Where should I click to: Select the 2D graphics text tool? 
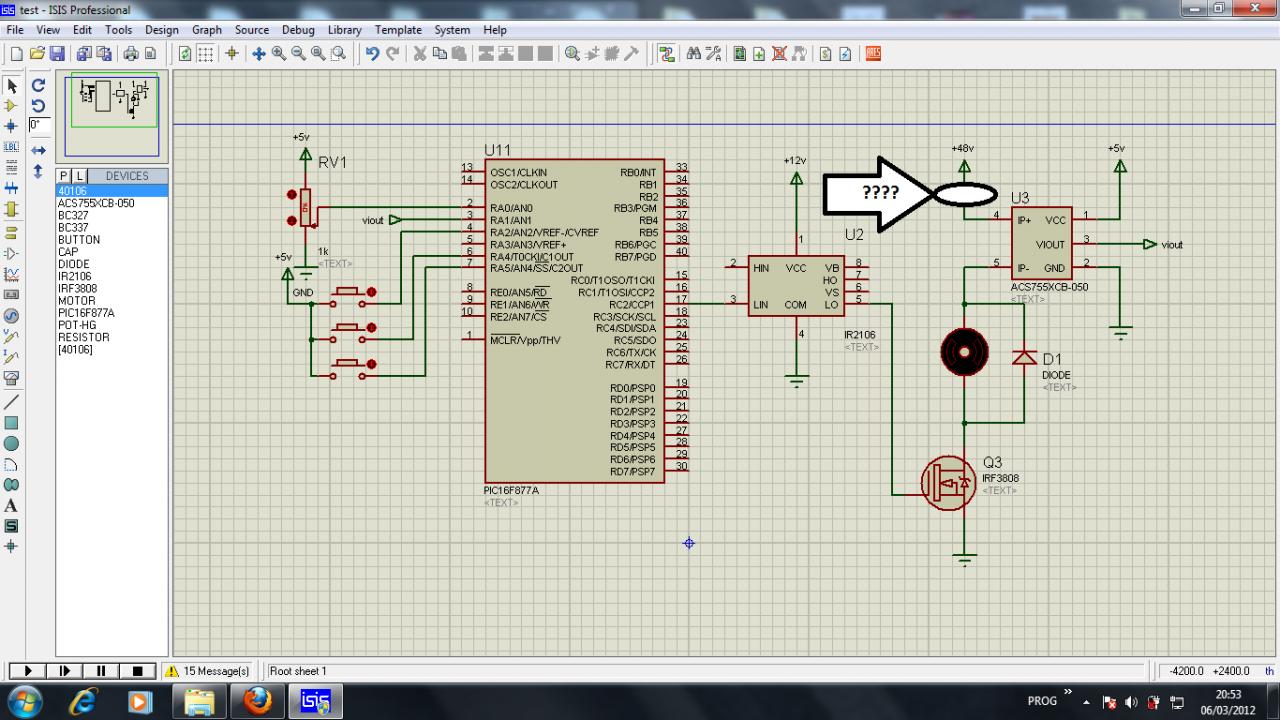tap(12, 506)
